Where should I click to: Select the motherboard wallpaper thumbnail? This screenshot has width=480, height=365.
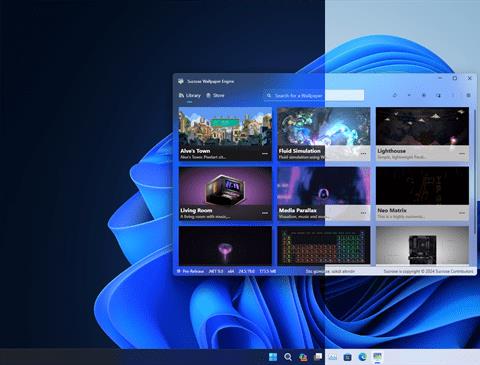422,246
